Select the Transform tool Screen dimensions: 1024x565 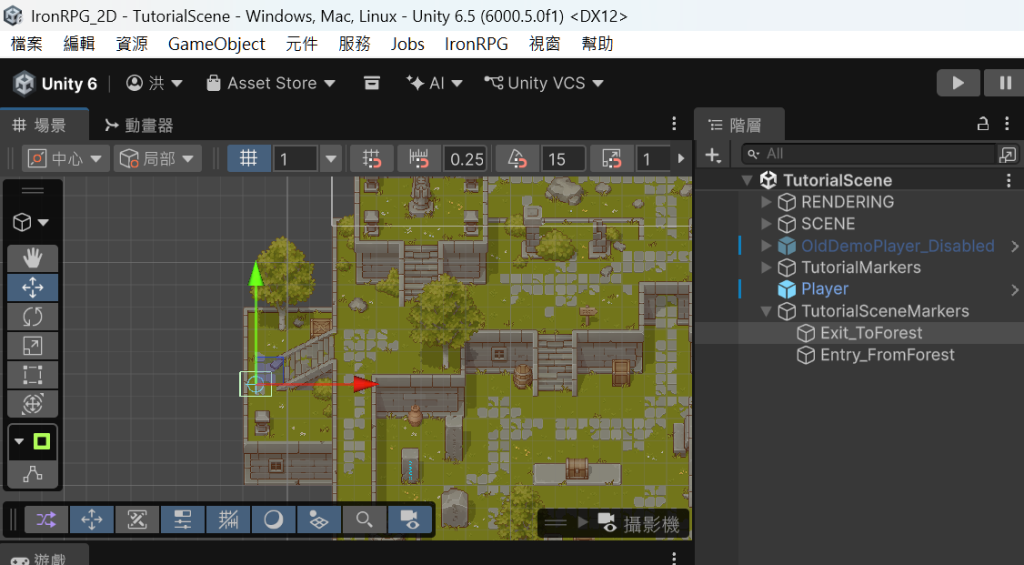[x=33, y=404]
